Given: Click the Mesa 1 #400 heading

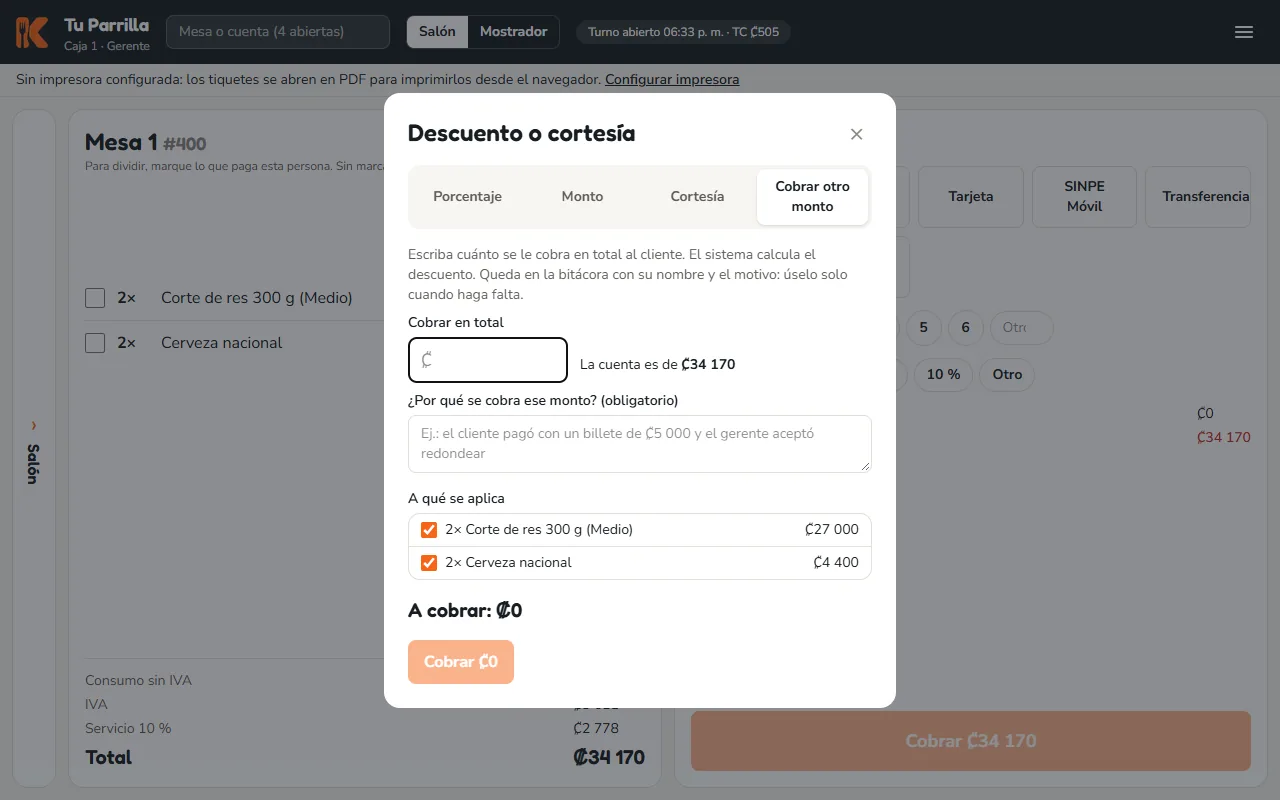Looking at the screenshot, I should click(x=146, y=143).
